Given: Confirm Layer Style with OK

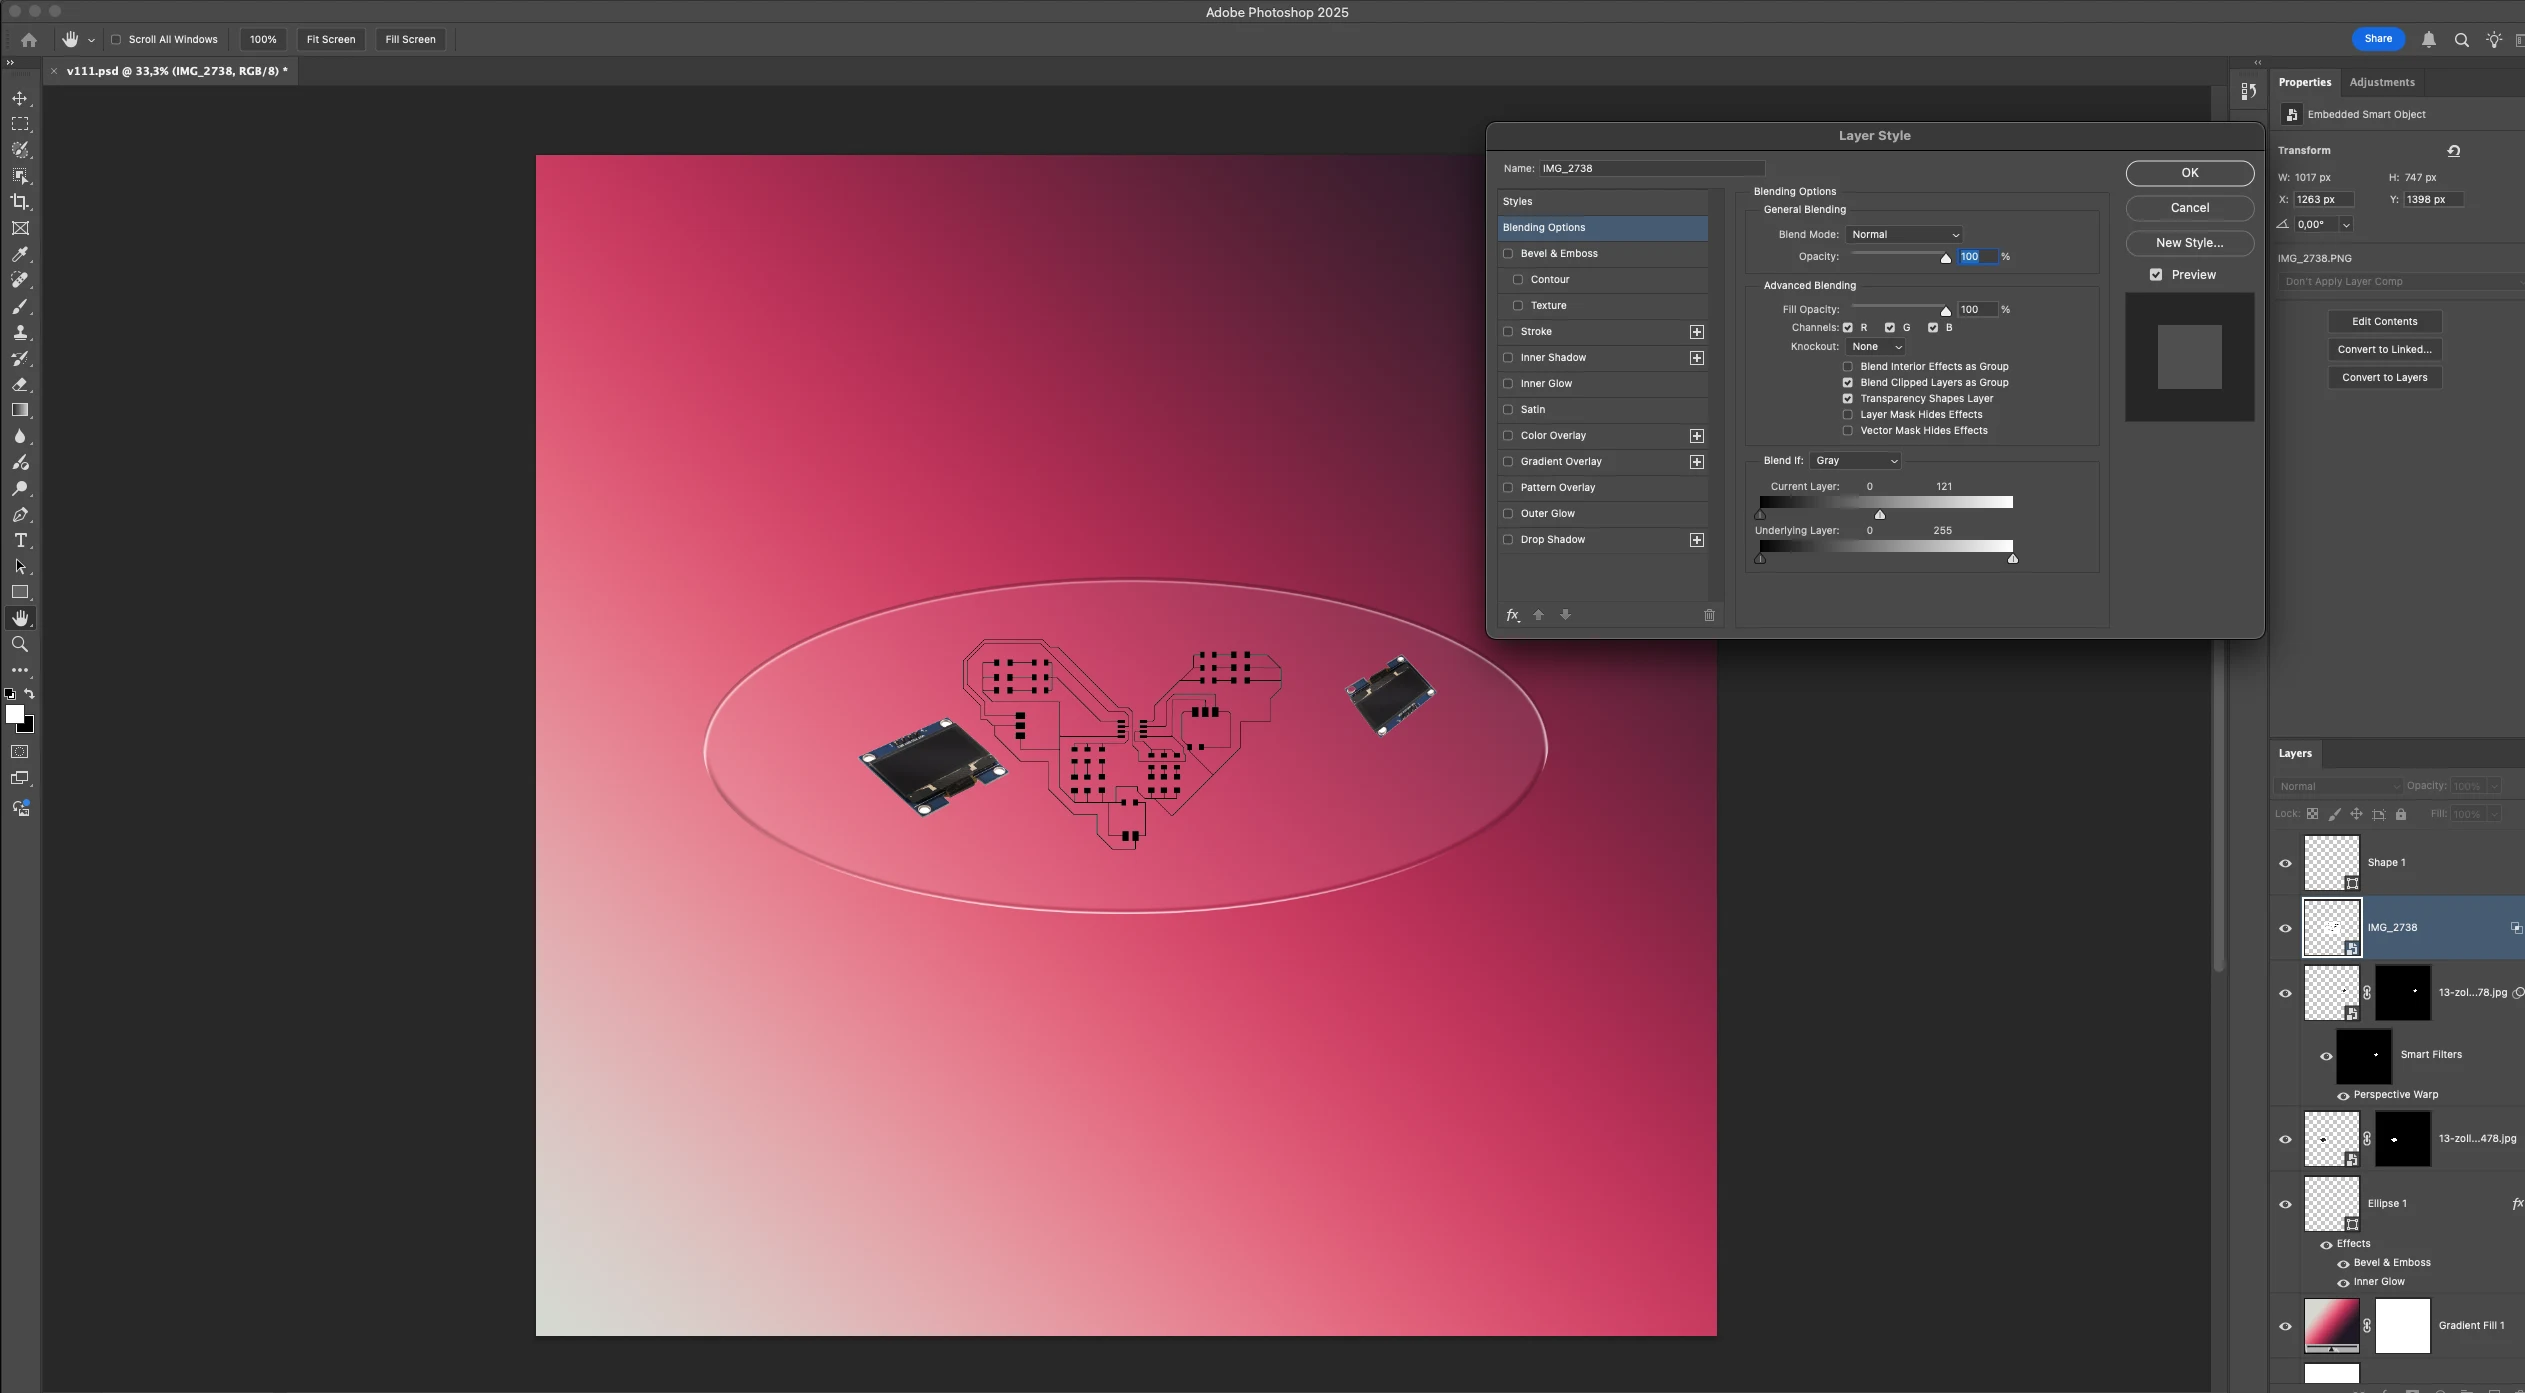Looking at the screenshot, I should click(2189, 173).
